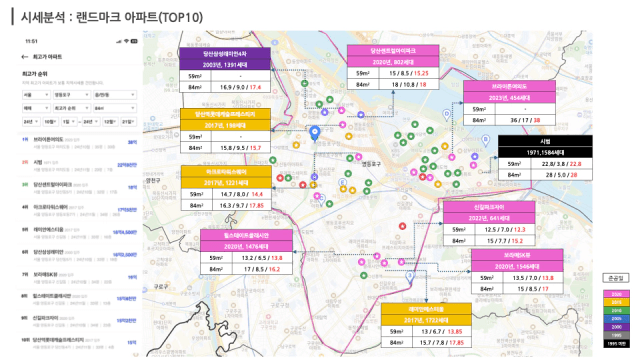This screenshot has height=360, width=640.
Task: Click the 15.7 / 7.8 / 17.85 price cell
Action: 442,342
